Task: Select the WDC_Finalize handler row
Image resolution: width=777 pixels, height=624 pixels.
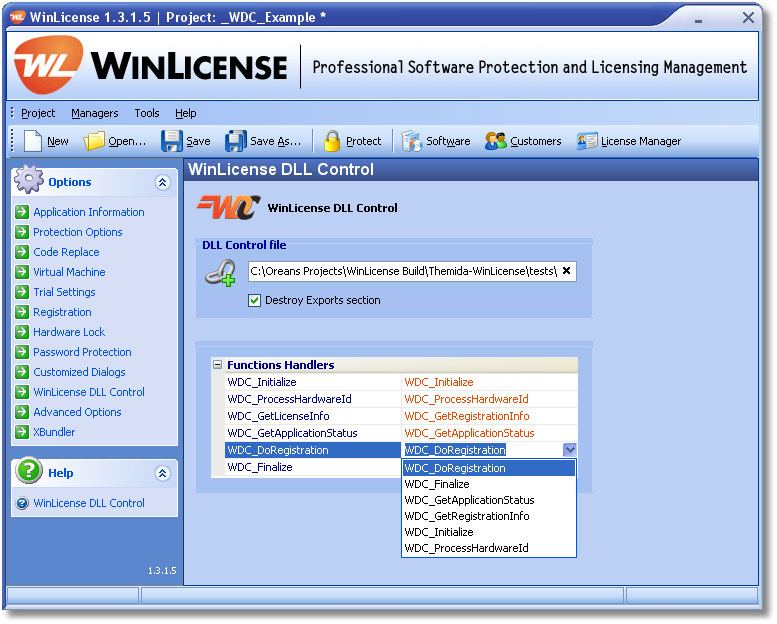Action: click(313, 467)
